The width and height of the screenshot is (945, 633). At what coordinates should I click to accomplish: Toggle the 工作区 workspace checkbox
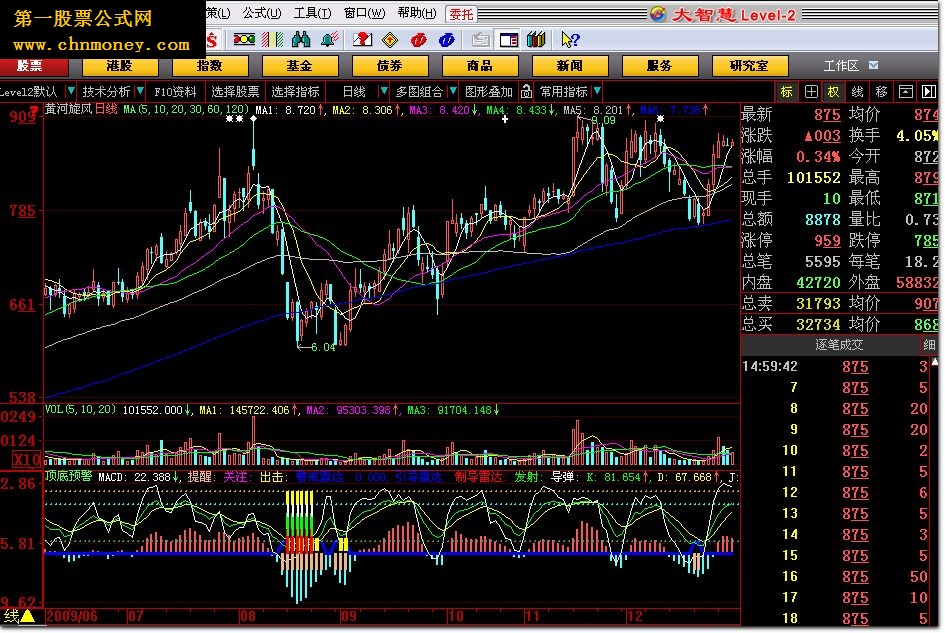pyautogui.click(x=873, y=65)
